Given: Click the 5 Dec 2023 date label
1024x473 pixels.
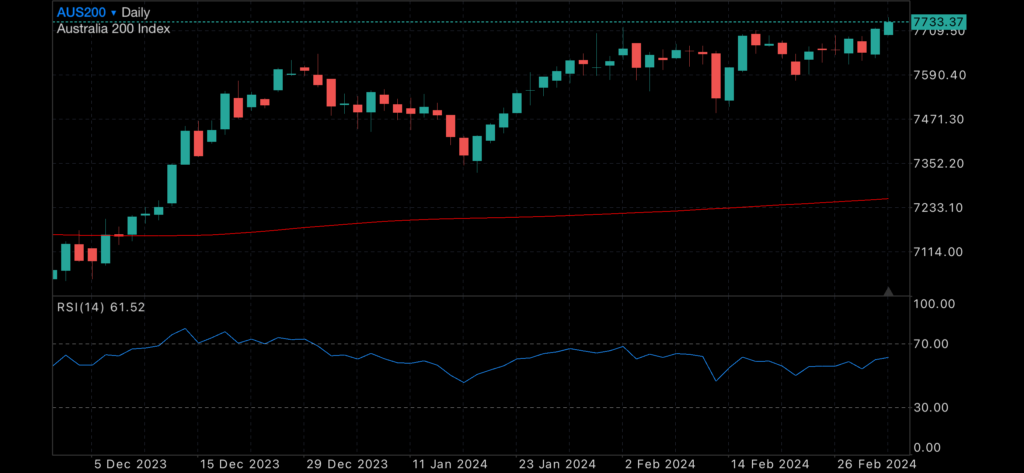Looking at the screenshot, I should tap(130, 465).
